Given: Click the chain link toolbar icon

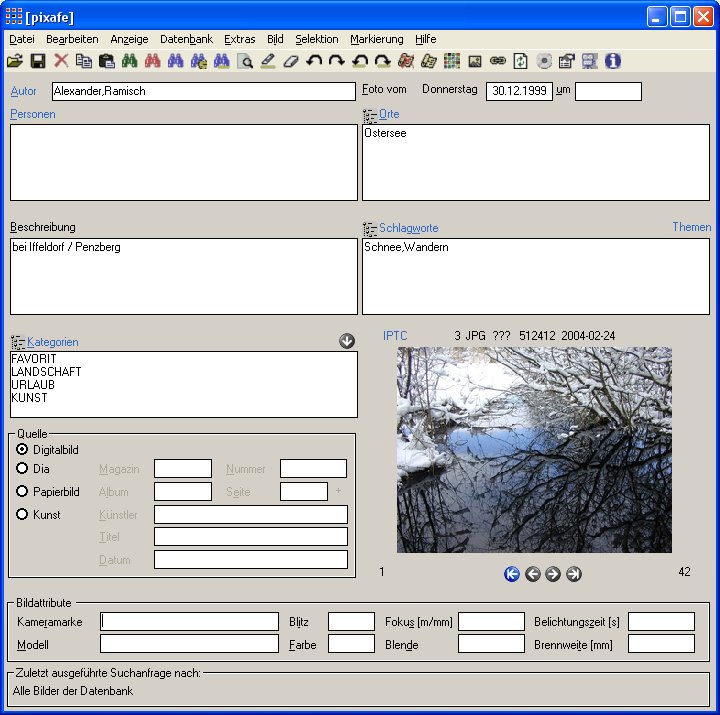Looking at the screenshot, I should coord(498,61).
